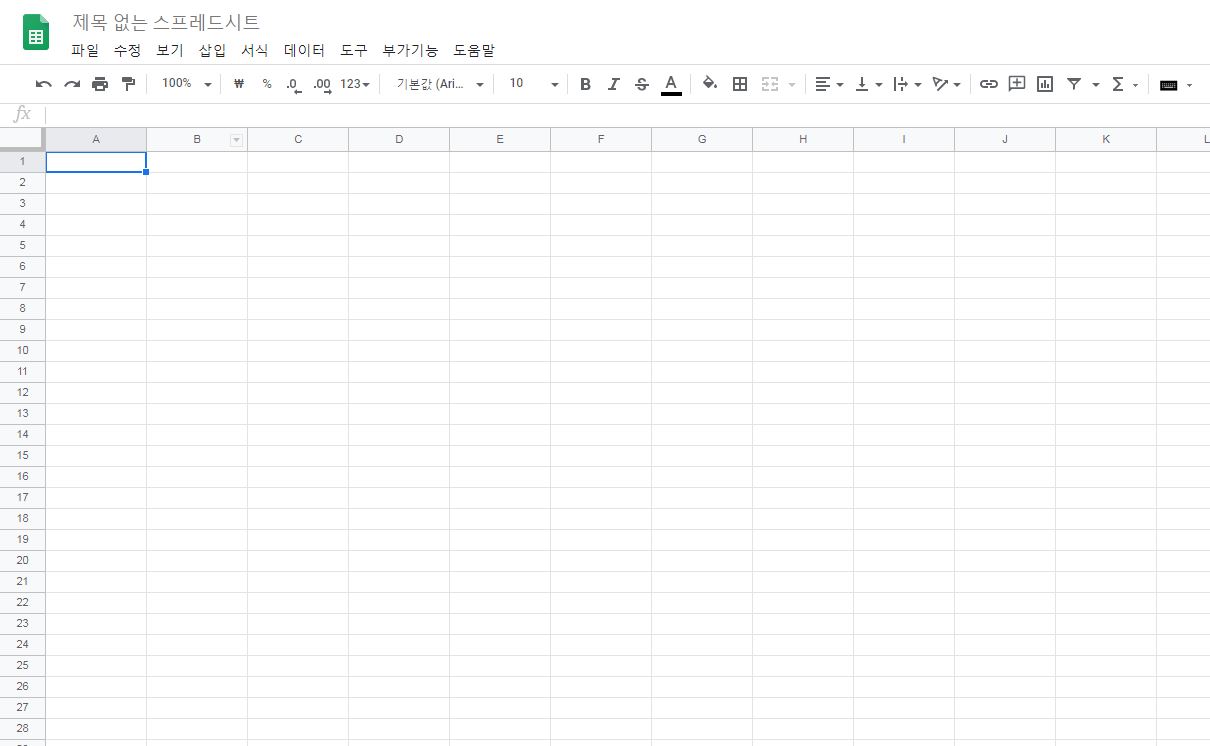Screen dimensions: 1210x746
Task: Click the insert chart icon
Action: pos(1045,84)
